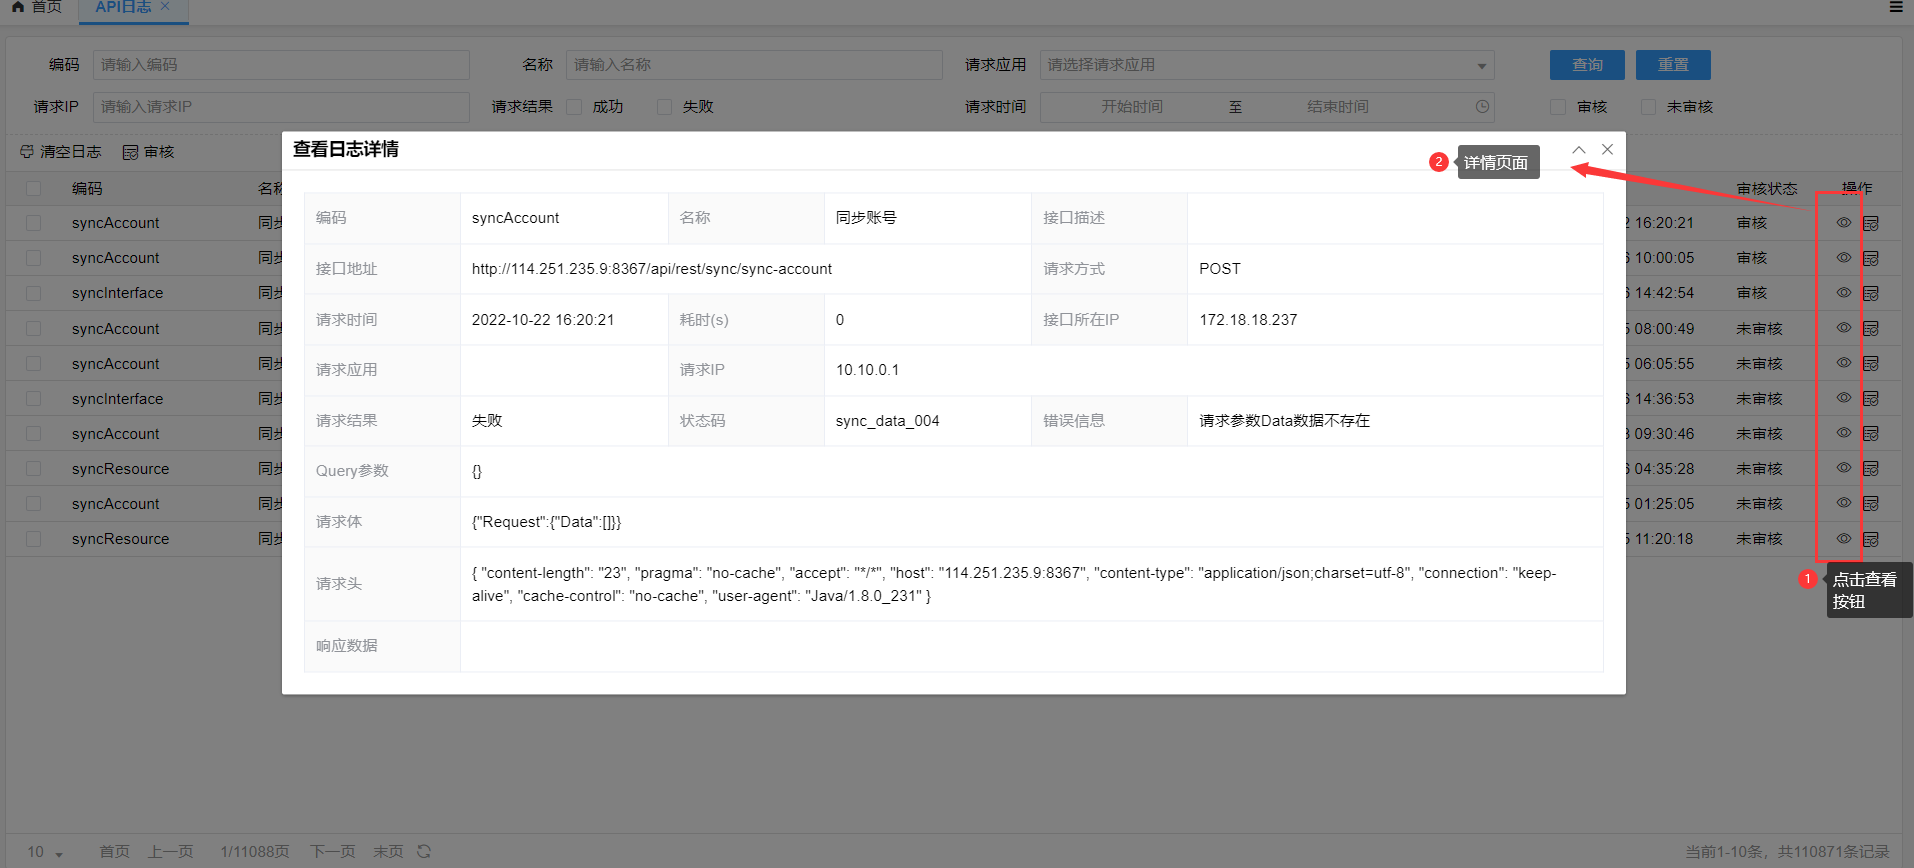The height and width of the screenshot is (868, 1914).
Task: Go to pagination 首页 link
Action: tap(114, 852)
